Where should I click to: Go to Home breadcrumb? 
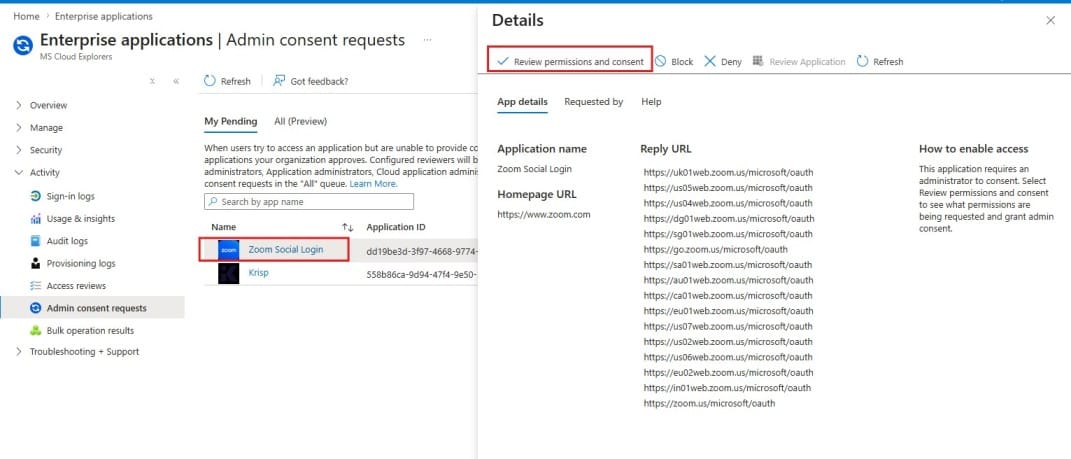pos(27,16)
